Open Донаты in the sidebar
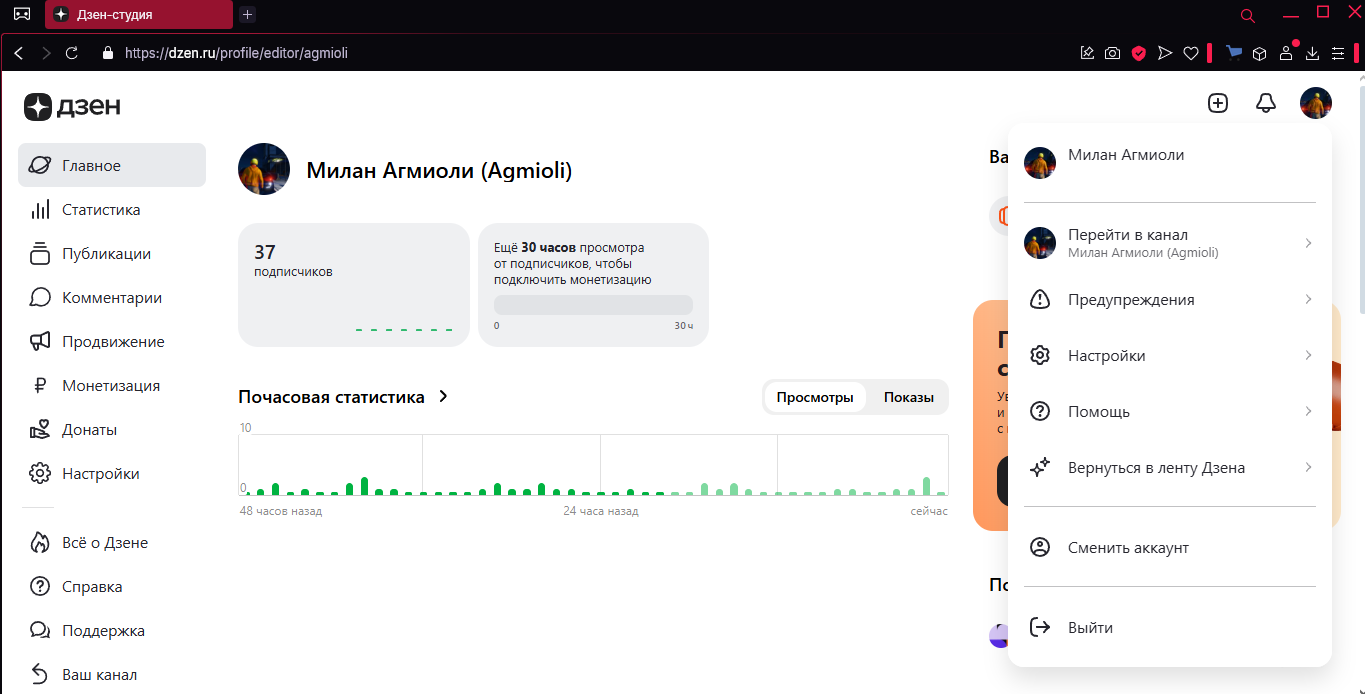Screen dimensions: 1365x694 (x=112, y=429)
